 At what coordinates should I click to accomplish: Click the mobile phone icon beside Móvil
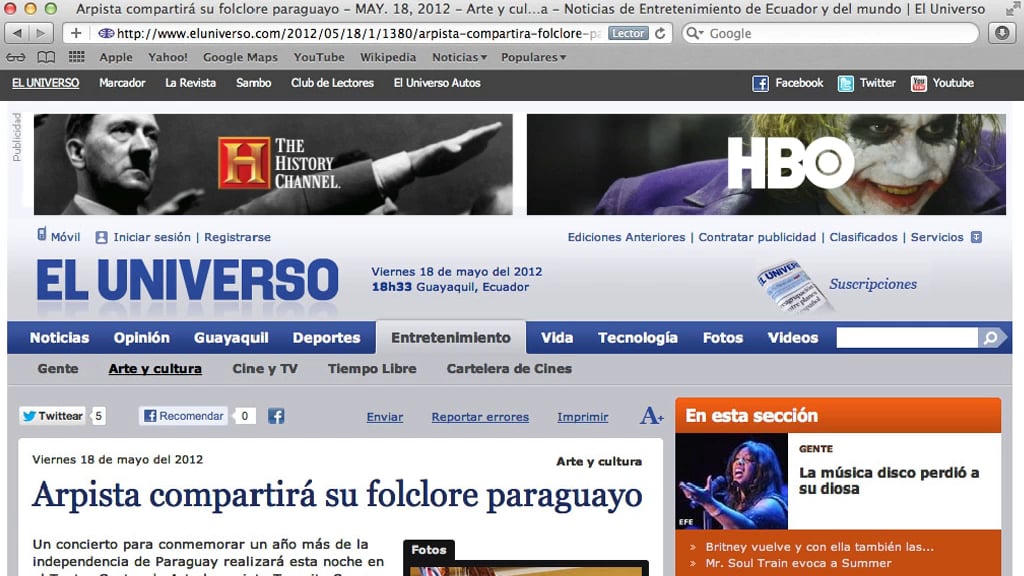pos(42,234)
